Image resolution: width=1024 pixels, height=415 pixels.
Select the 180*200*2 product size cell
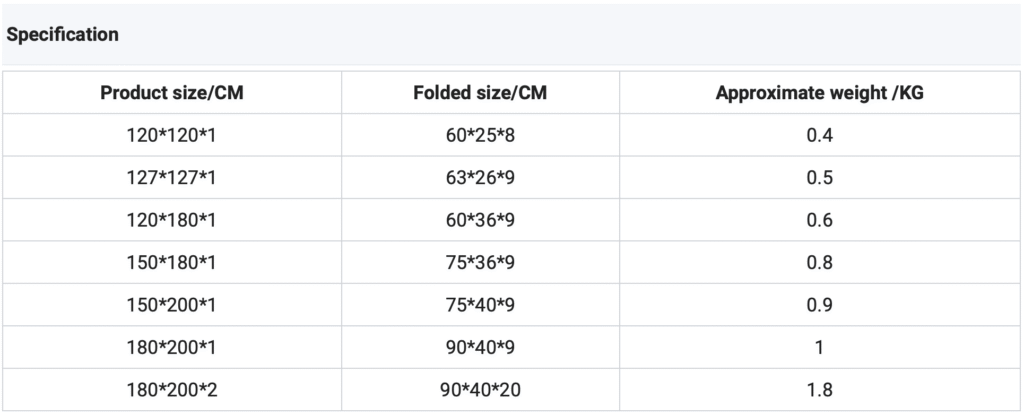pyautogui.click(x=172, y=390)
